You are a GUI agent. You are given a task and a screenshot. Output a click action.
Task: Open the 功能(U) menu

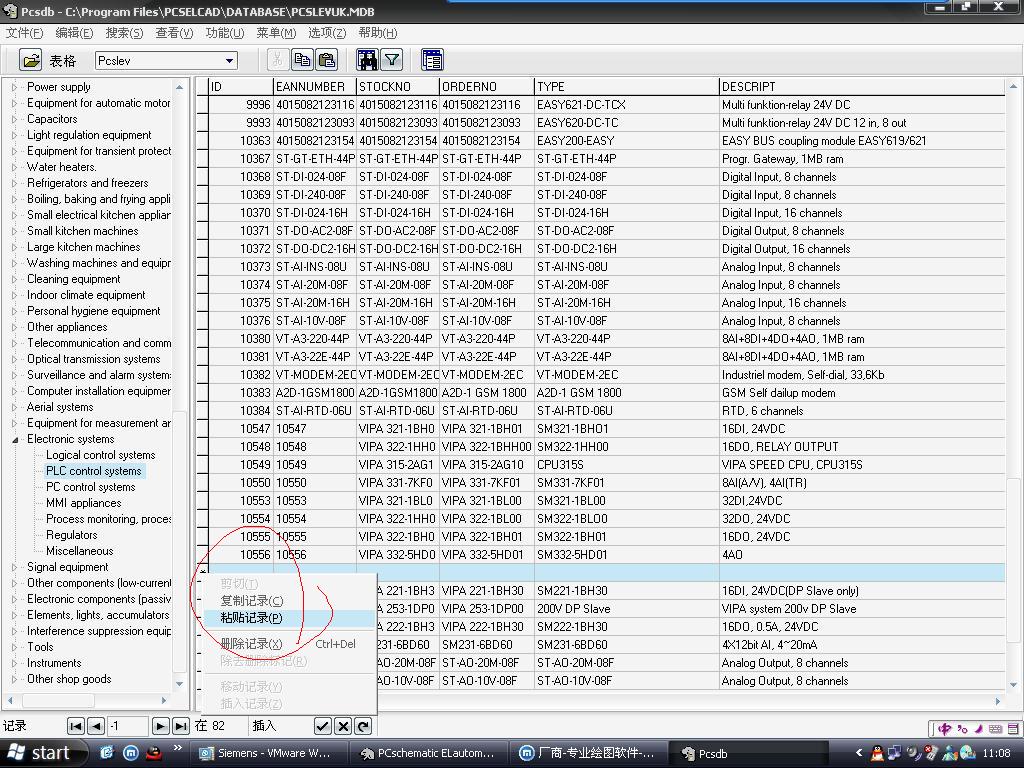225,33
